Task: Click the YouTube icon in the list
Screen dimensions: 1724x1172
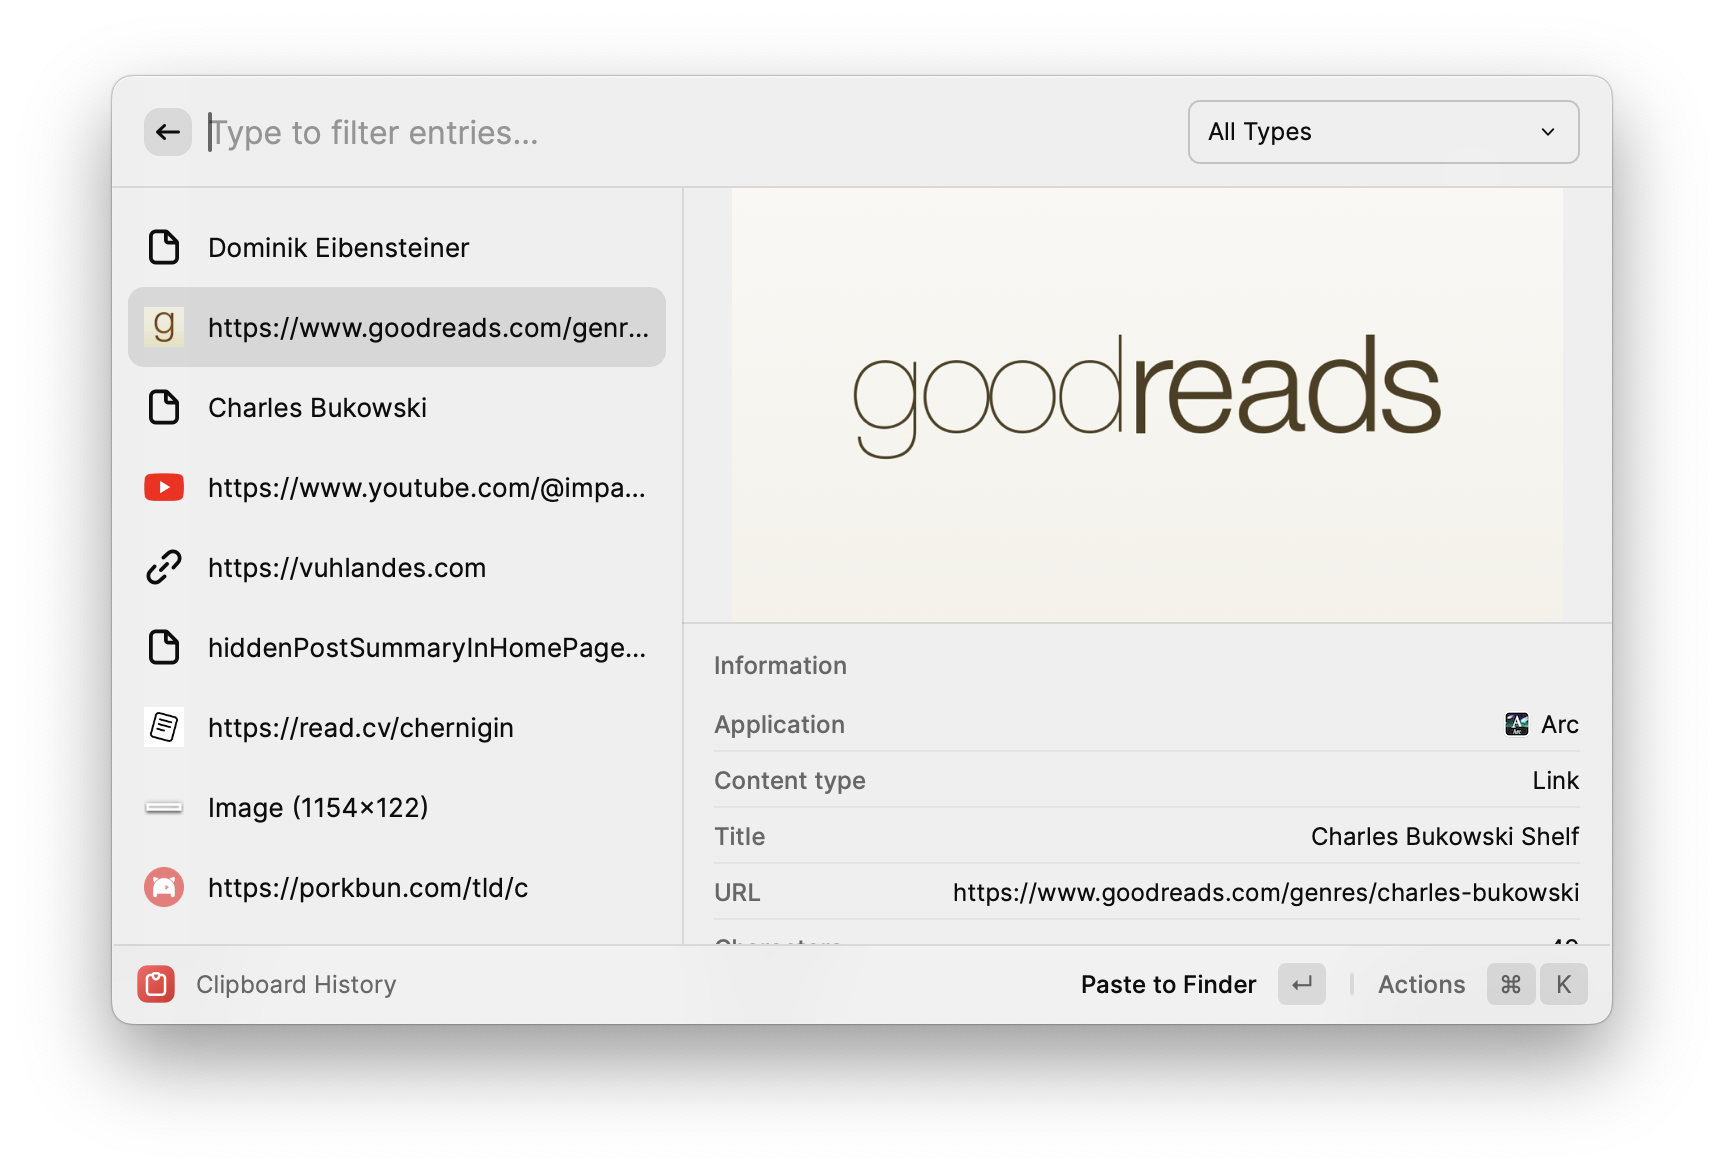Action: point(164,487)
